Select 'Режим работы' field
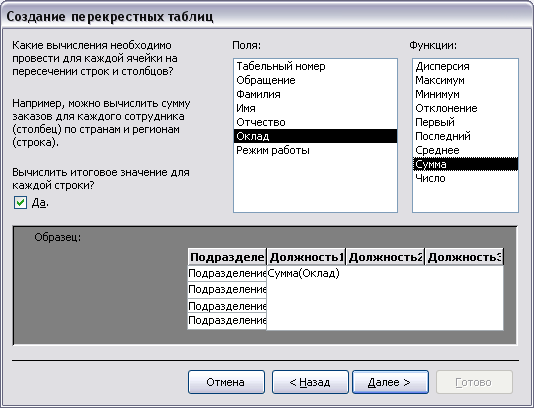534x408 pixels. coord(315,150)
